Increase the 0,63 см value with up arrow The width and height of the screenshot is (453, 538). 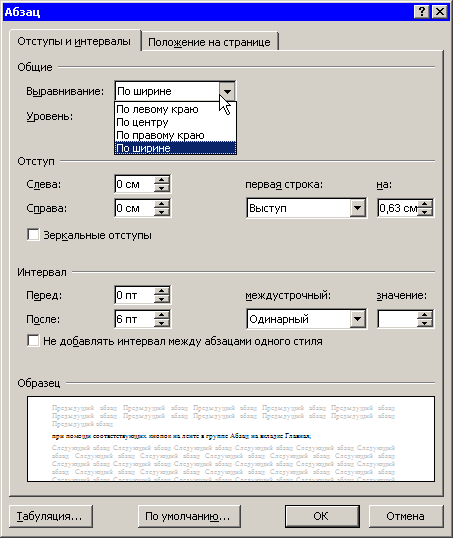(x=425, y=204)
